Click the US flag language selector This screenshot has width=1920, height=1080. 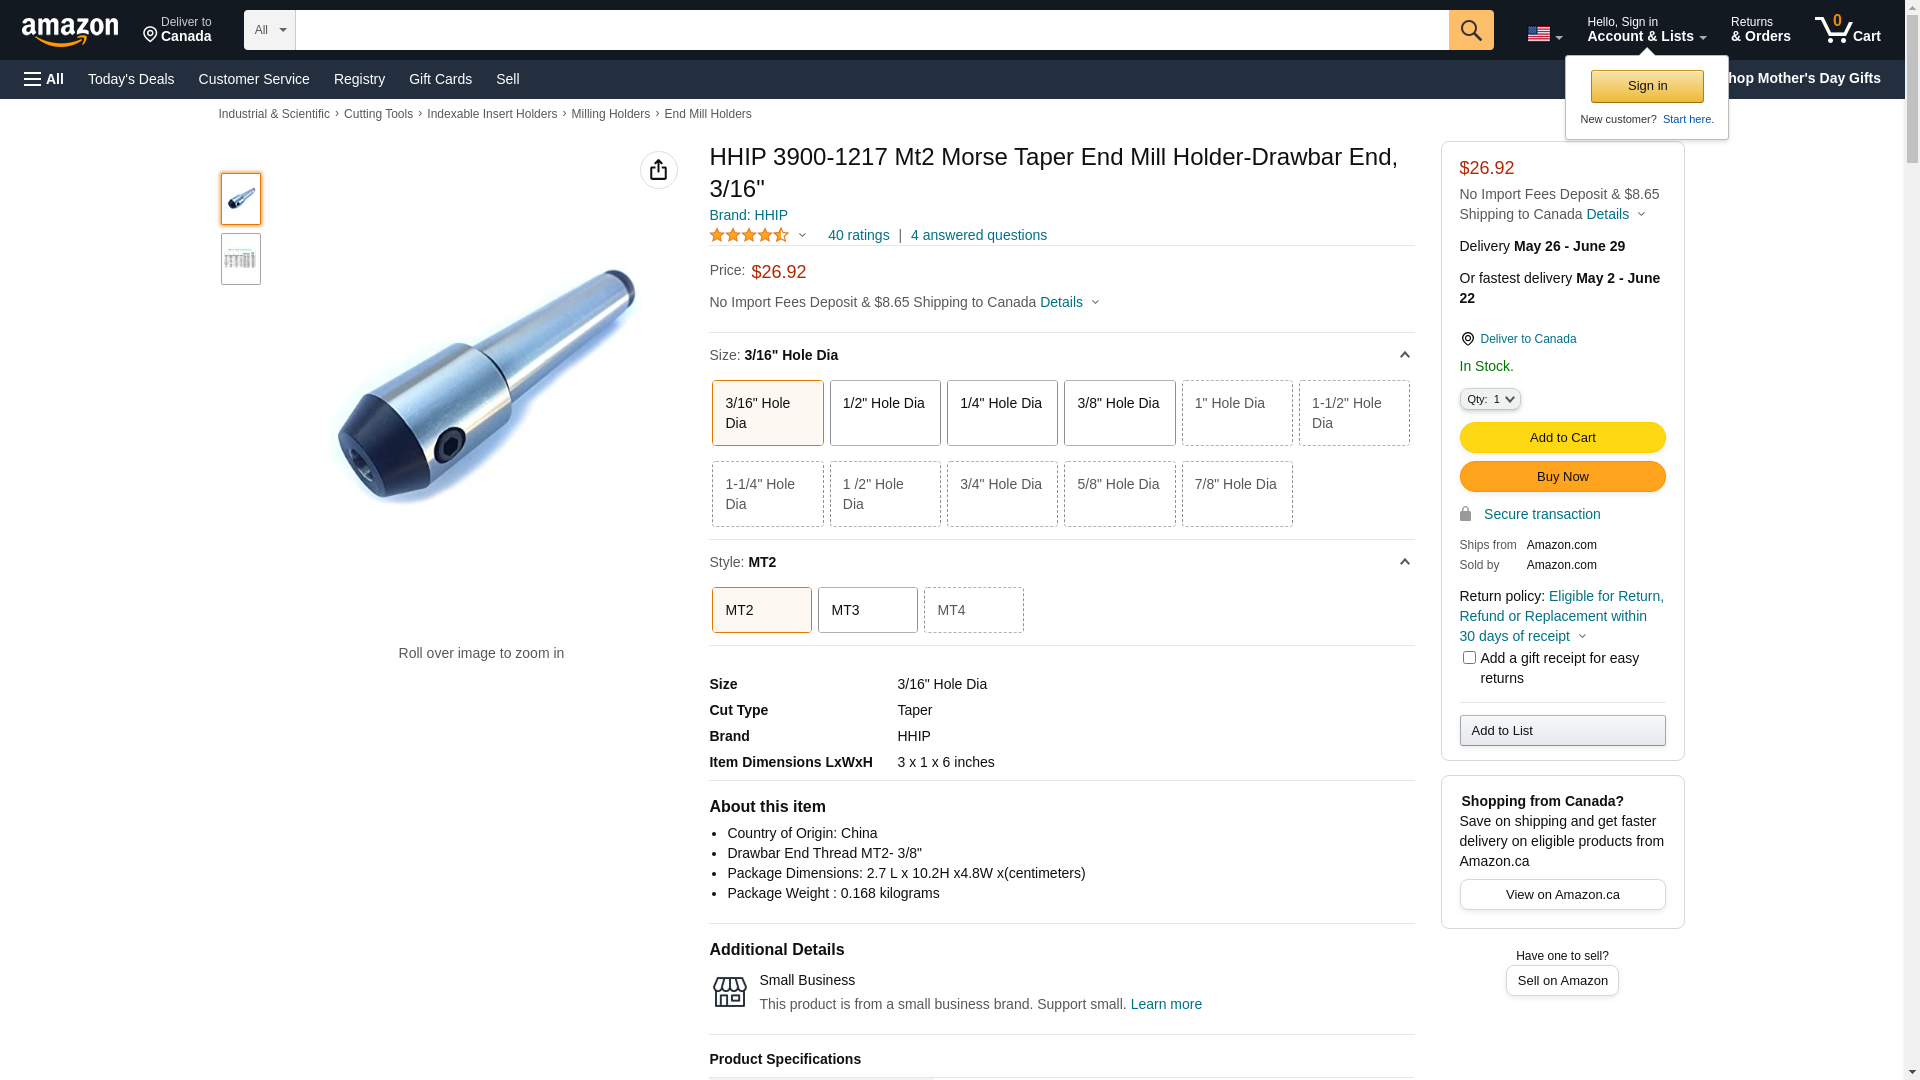point(1544,34)
